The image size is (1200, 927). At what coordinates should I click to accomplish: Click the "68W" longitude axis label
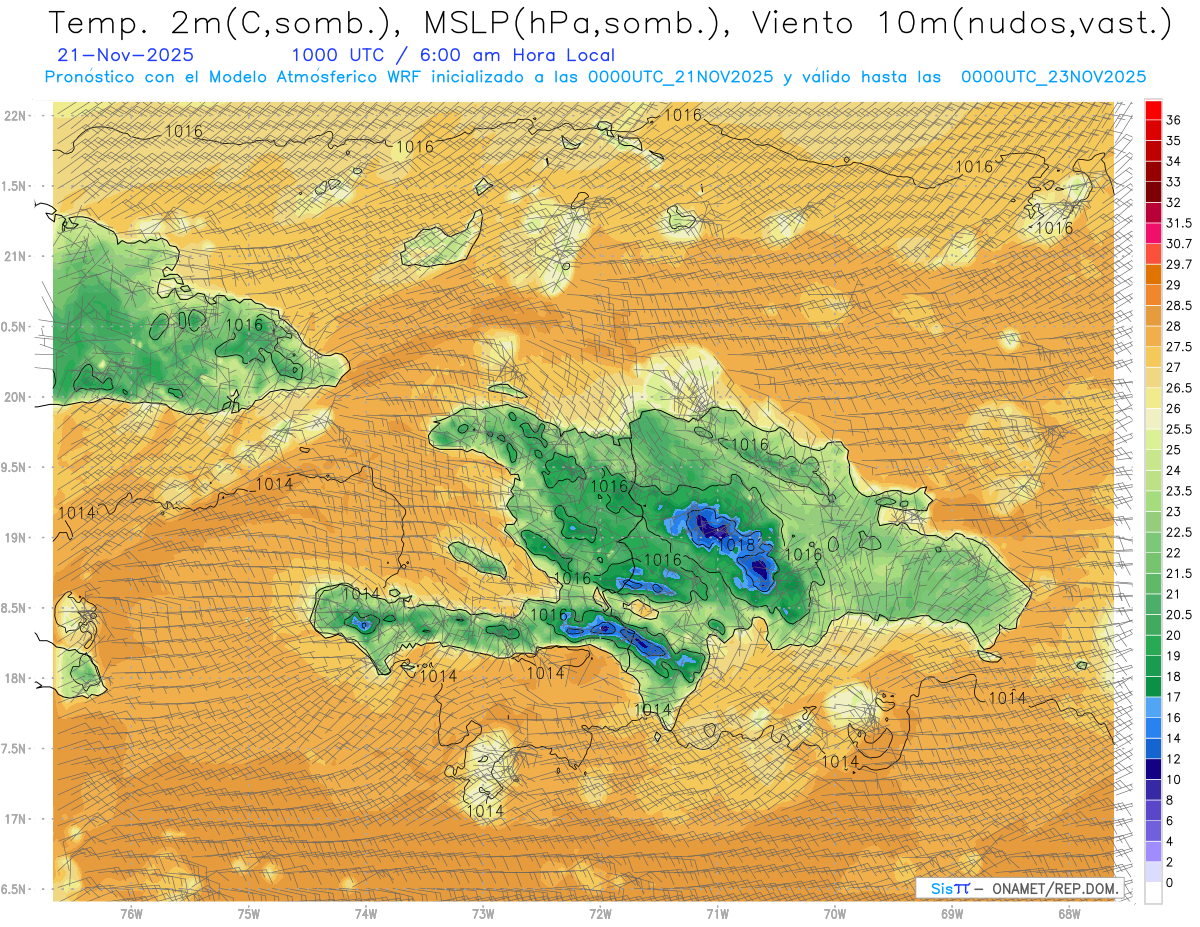pos(1069,914)
